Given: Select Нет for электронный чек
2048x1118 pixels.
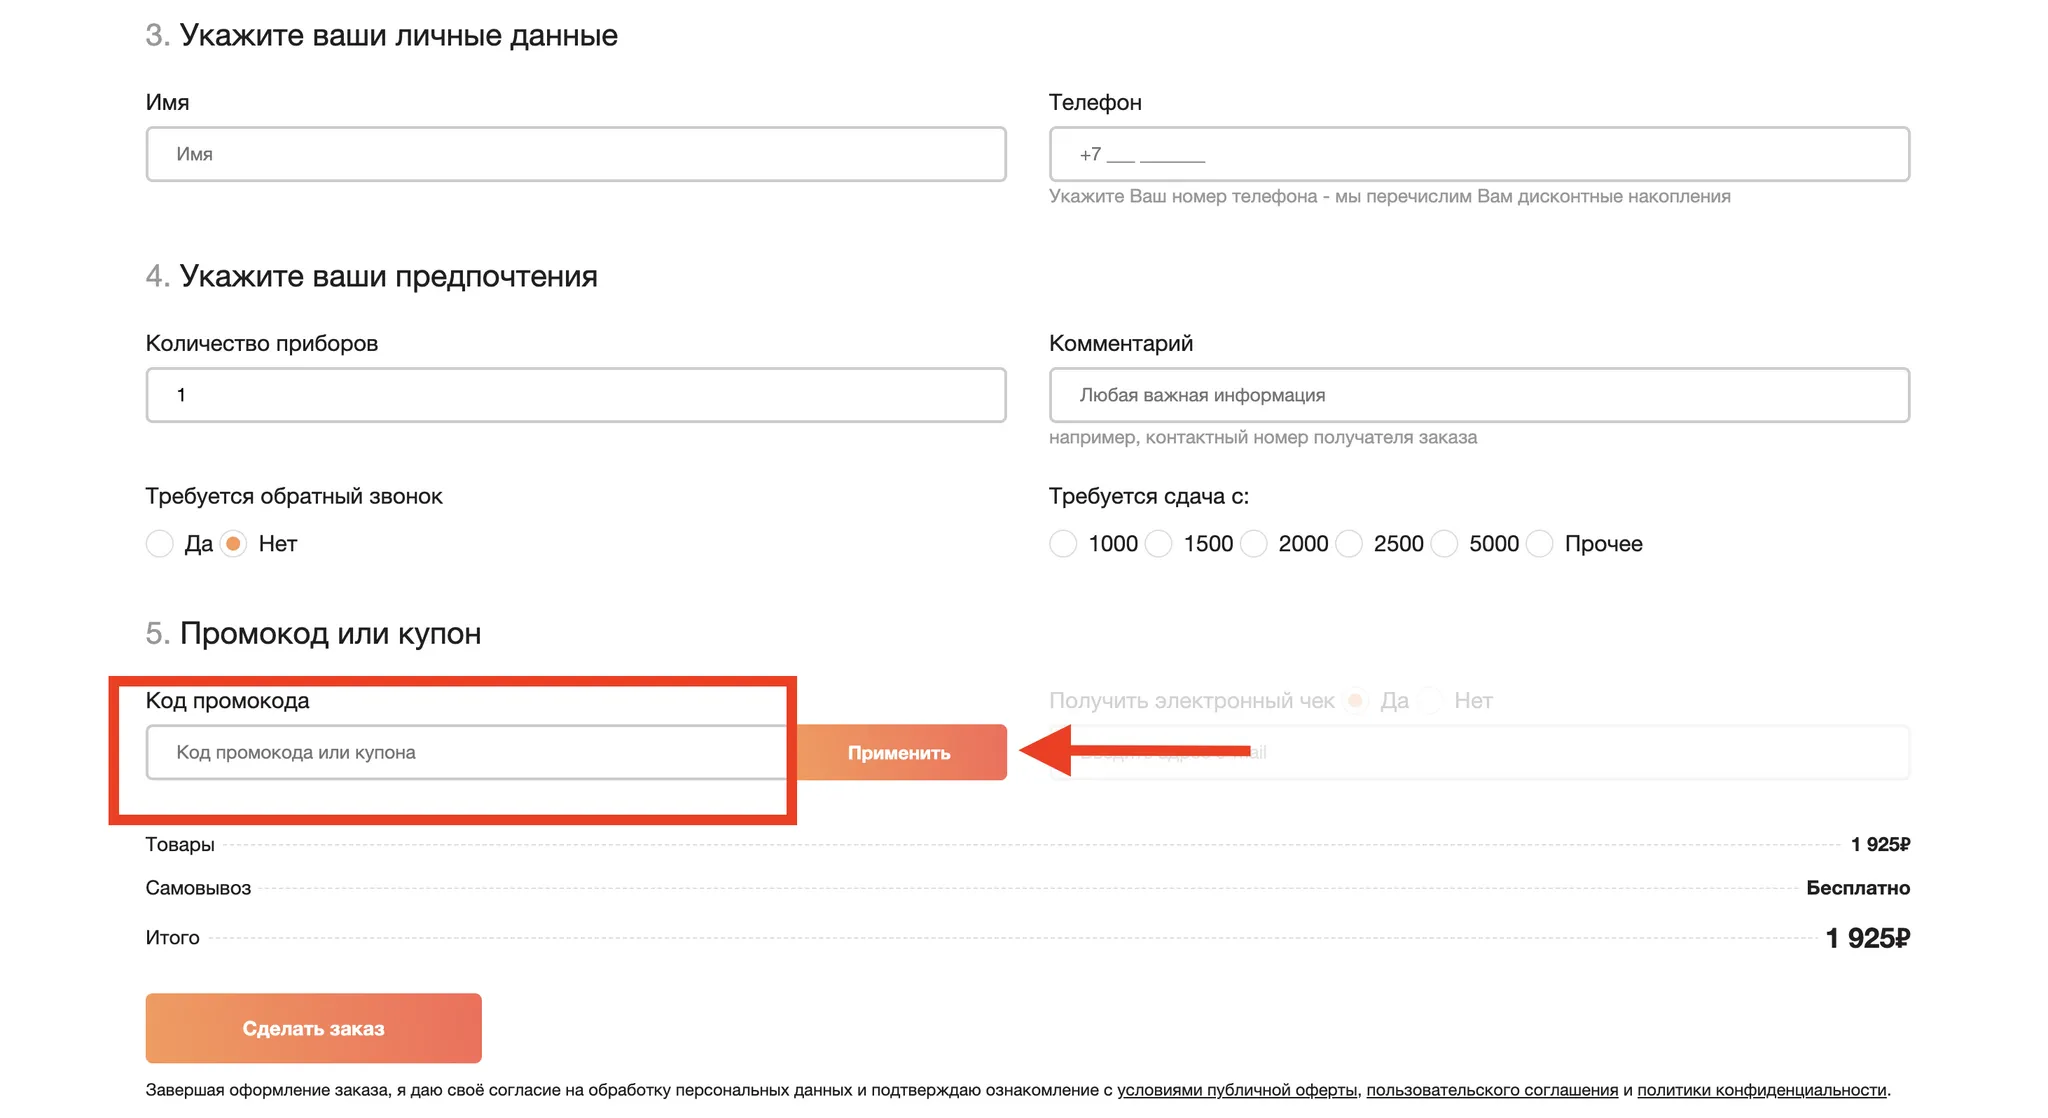Looking at the screenshot, I should pos(1431,701).
